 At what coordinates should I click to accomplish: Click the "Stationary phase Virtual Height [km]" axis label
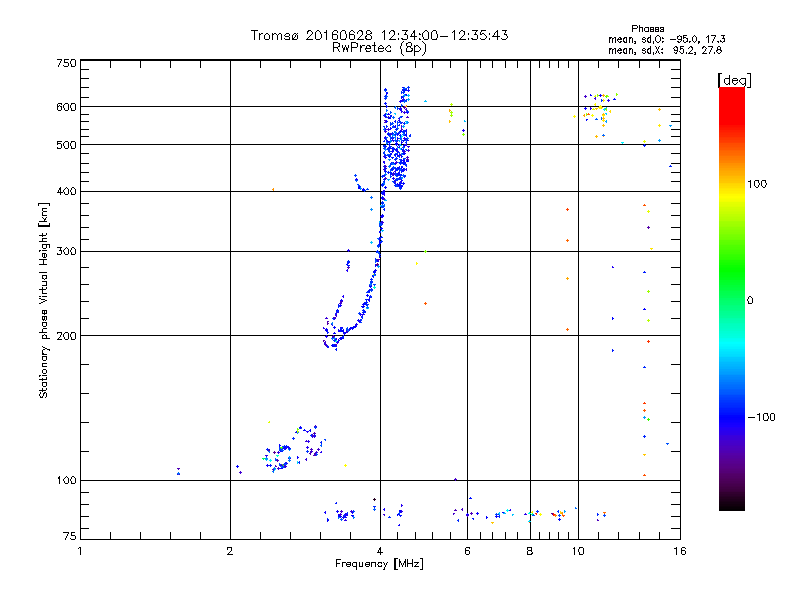tap(44, 301)
